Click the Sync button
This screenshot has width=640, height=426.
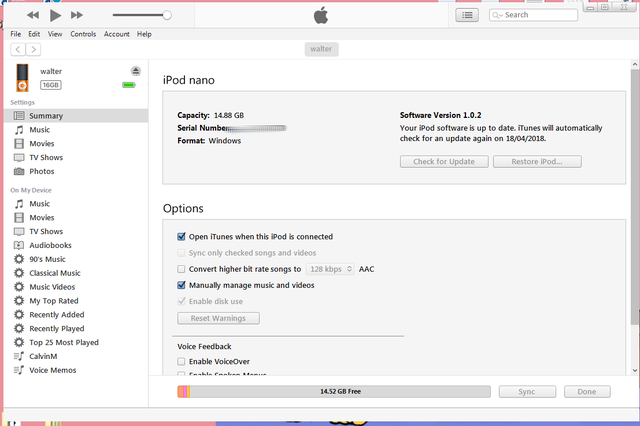[x=527, y=392]
